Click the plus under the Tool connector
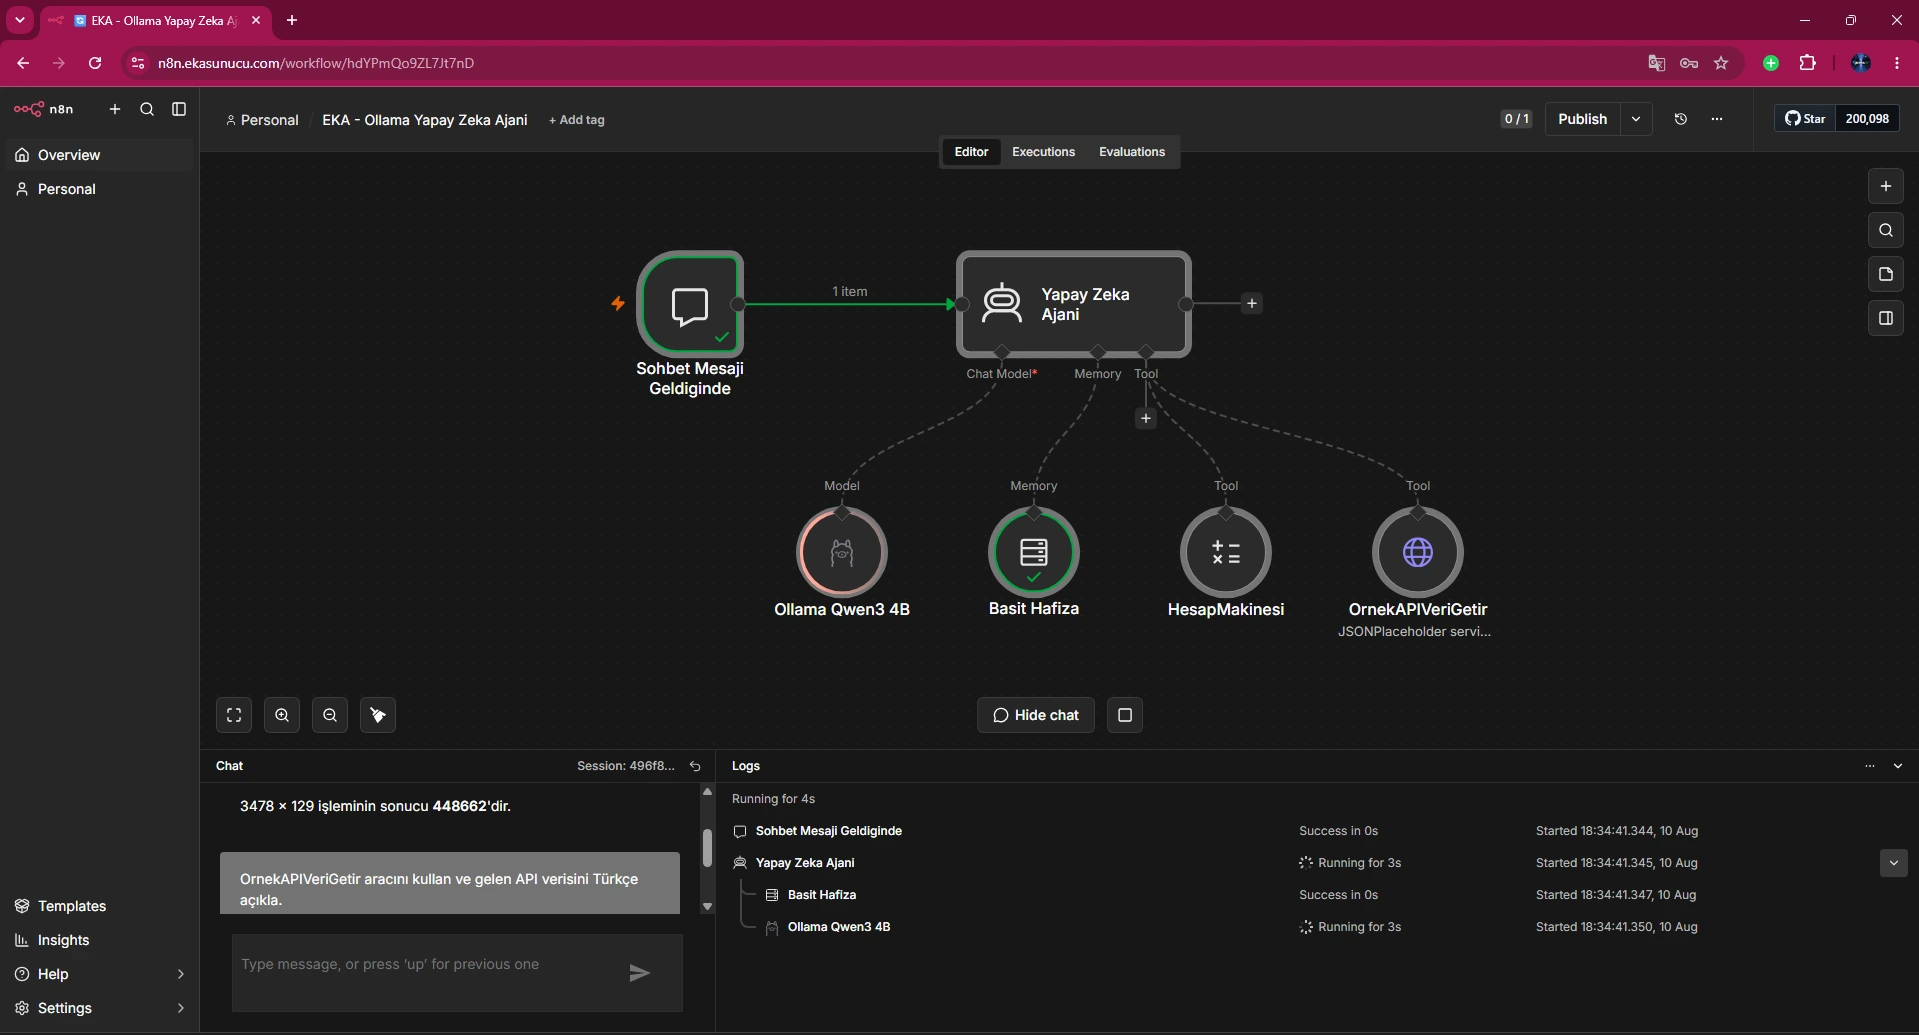The image size is (1919, 1035). (1146, 419)
